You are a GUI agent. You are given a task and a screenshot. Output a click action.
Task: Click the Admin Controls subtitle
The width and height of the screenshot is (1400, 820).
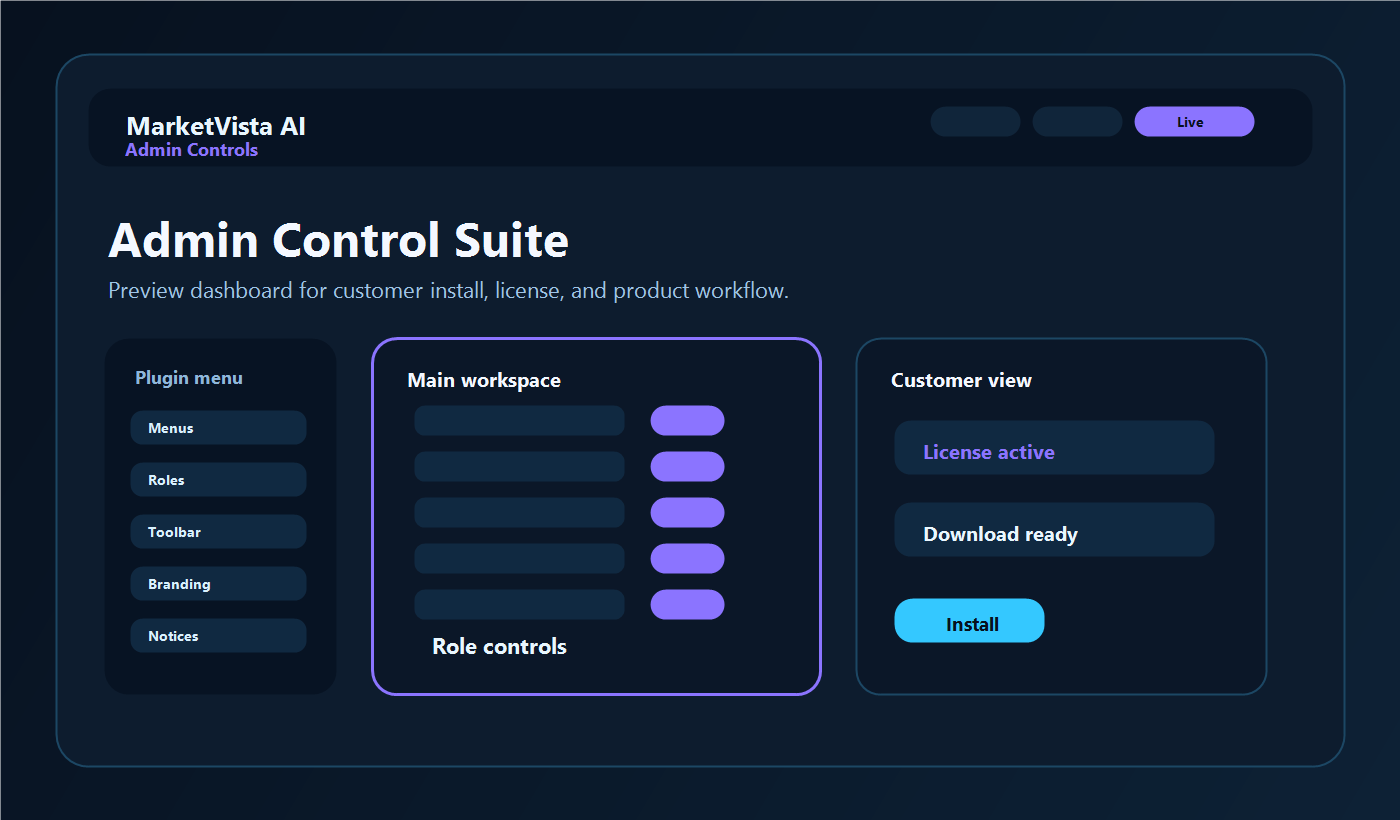pyautogui.click(x=191, y=150)
